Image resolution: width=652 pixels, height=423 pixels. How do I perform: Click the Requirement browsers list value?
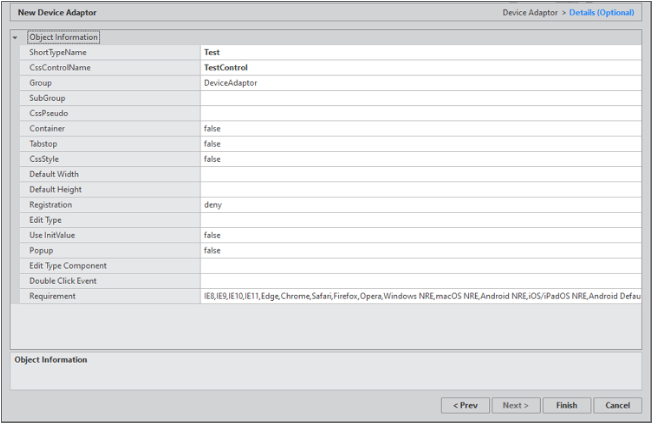[x=420, y=296]
